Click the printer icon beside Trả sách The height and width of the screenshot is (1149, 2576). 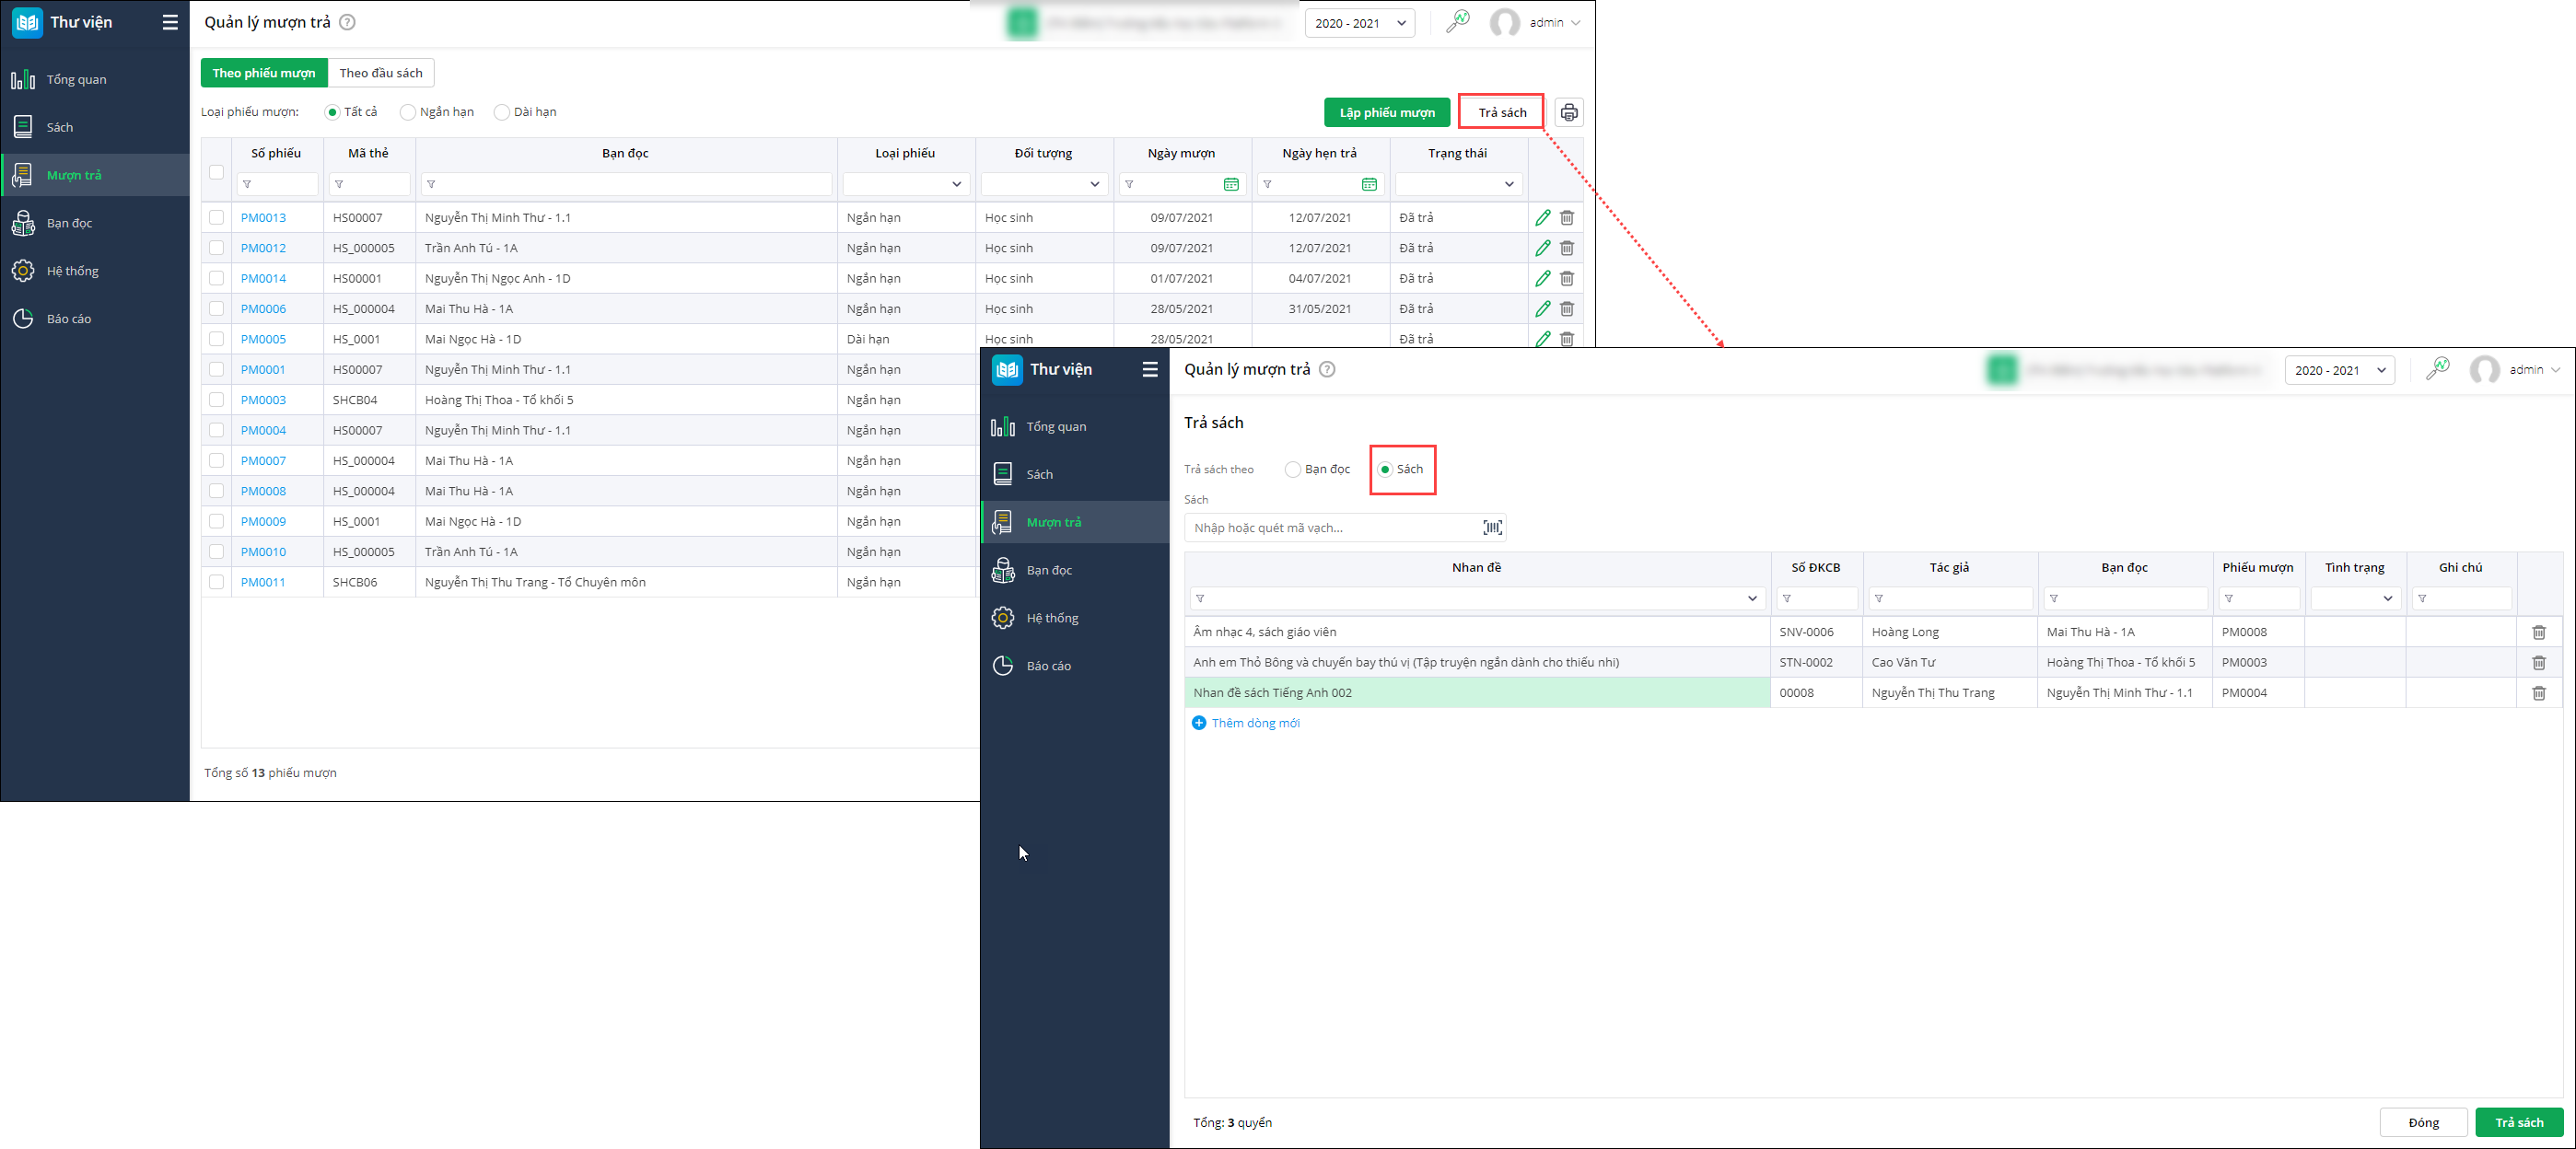pos(1568,112)
